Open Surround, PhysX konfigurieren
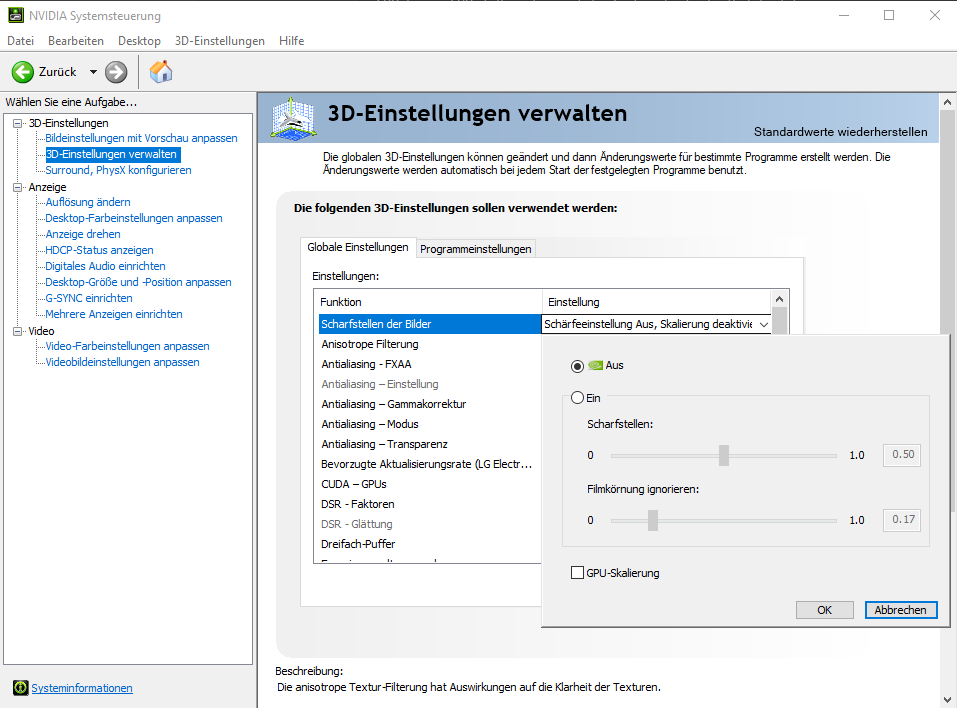The width and height of the screenshot is (957, 708). click(x=118, y=170)
